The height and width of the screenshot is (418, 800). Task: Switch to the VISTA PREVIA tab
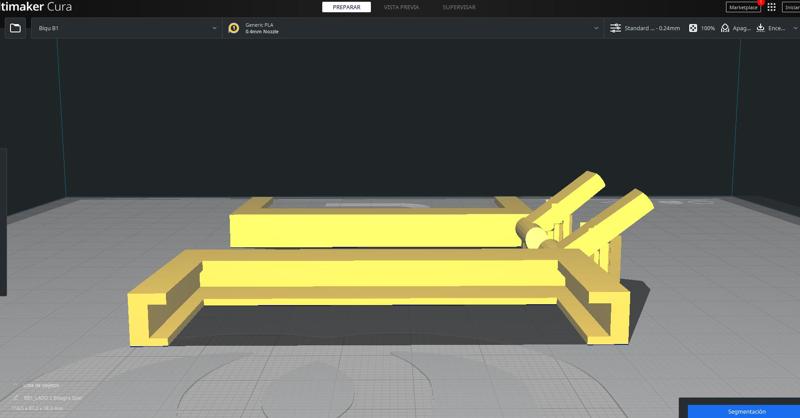pos(402,7)
